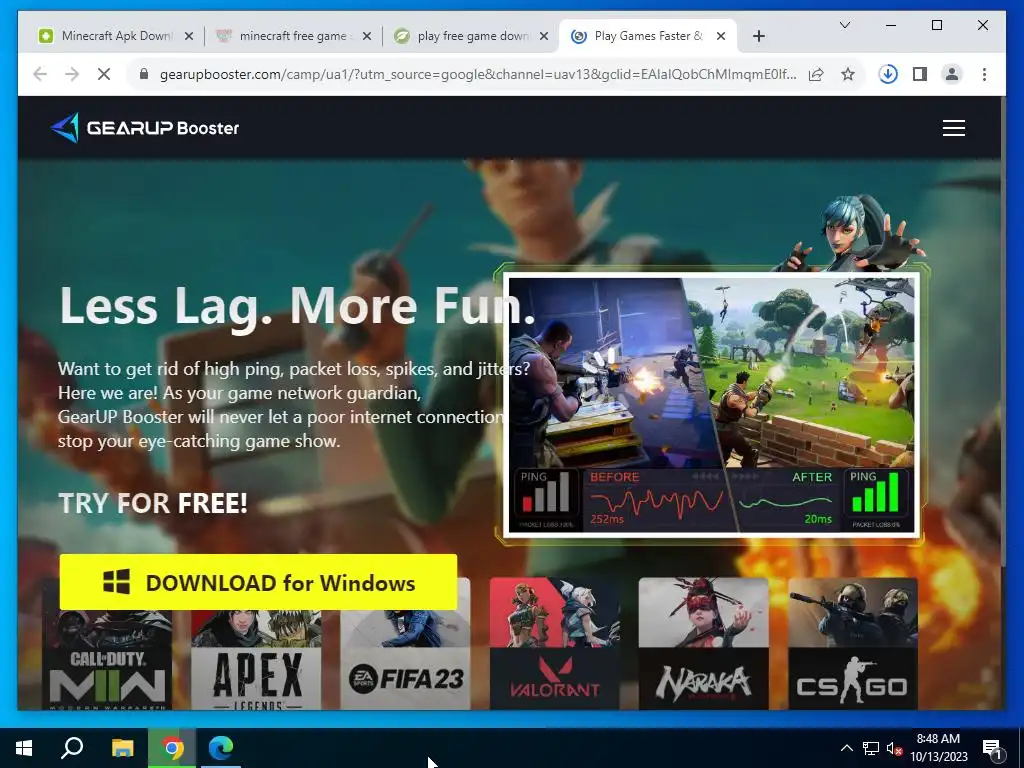Select Apex Legends game card
The image size is (1024, 768).
click(256, 660)
